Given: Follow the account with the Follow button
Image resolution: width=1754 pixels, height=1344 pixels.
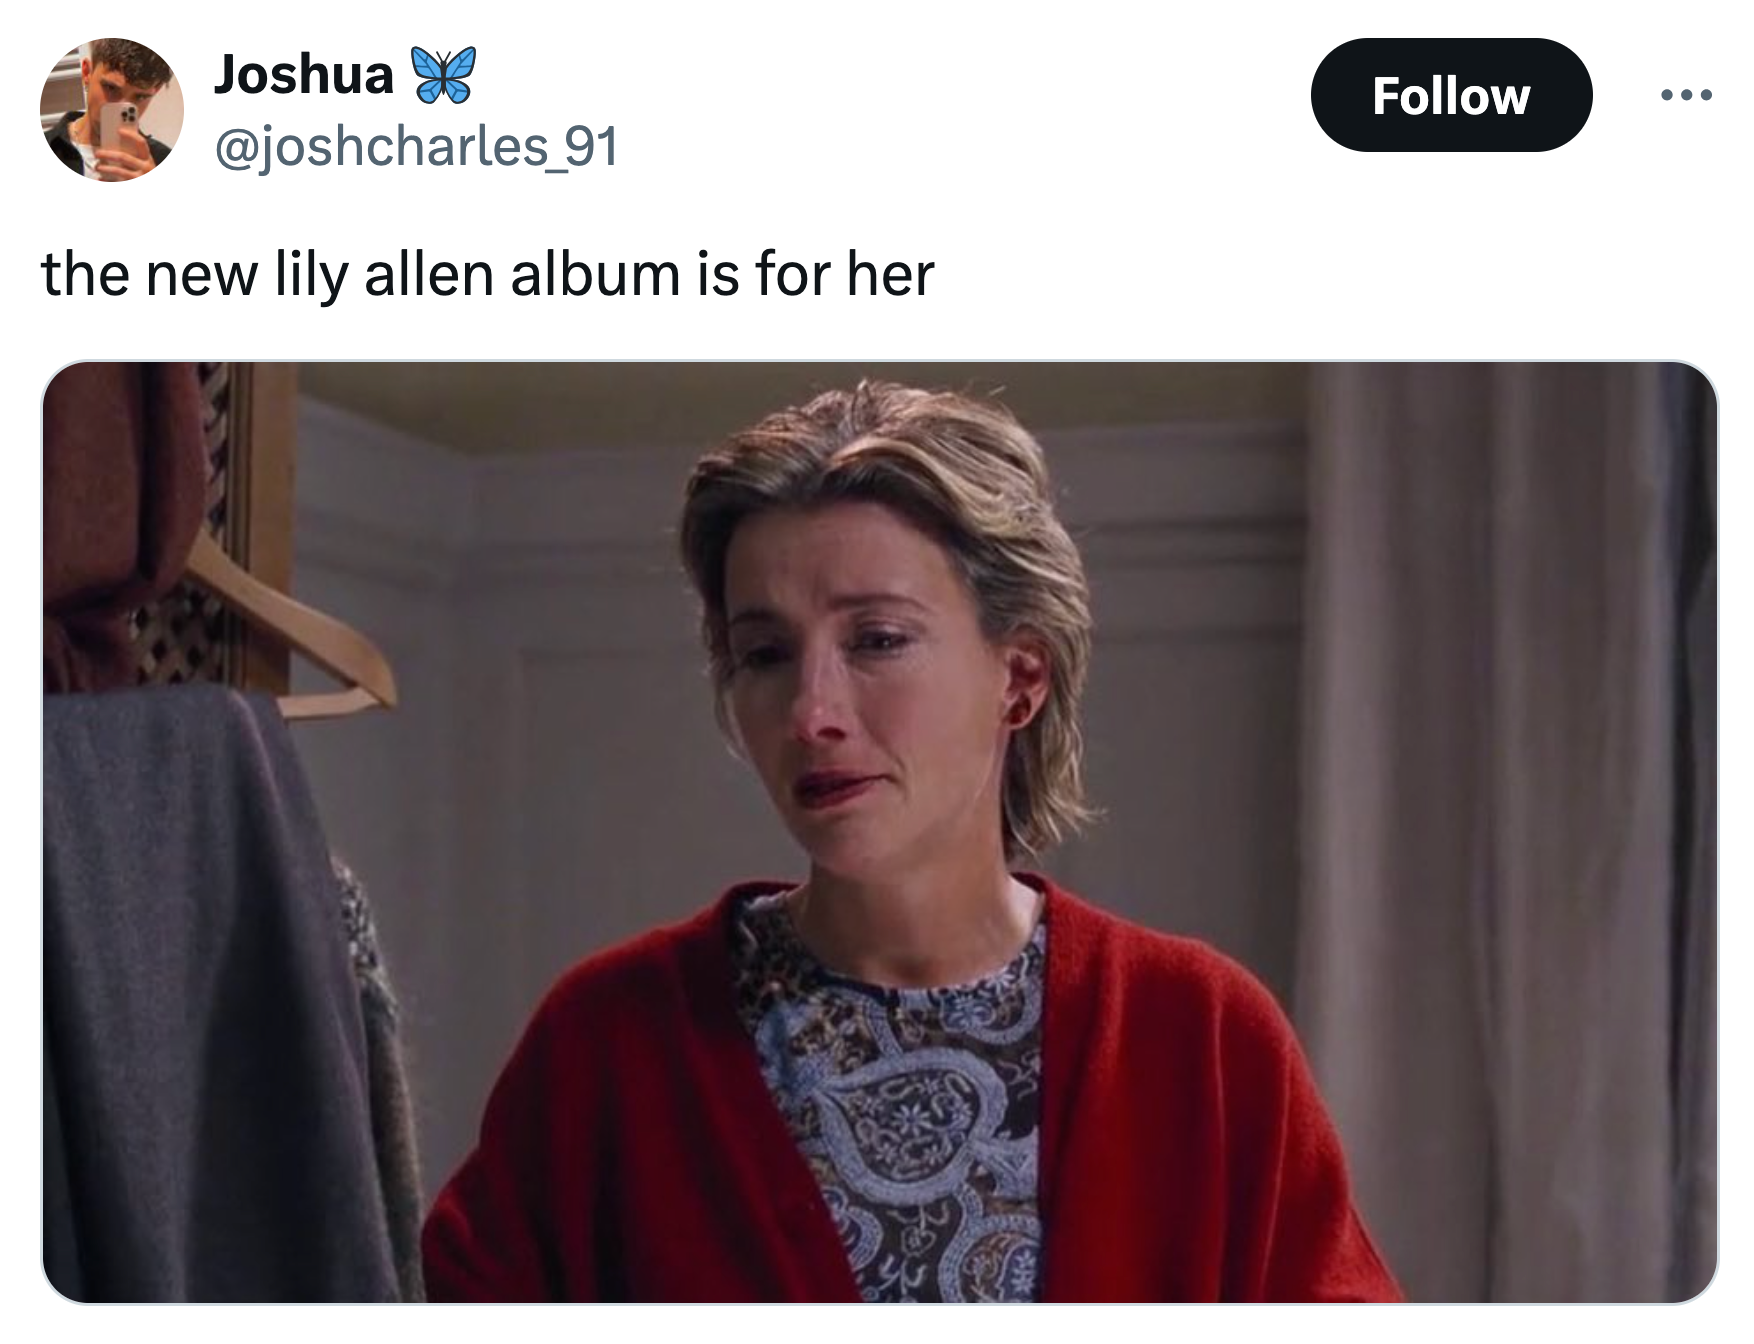Looking at the screenshot, I should [1451, 96].
